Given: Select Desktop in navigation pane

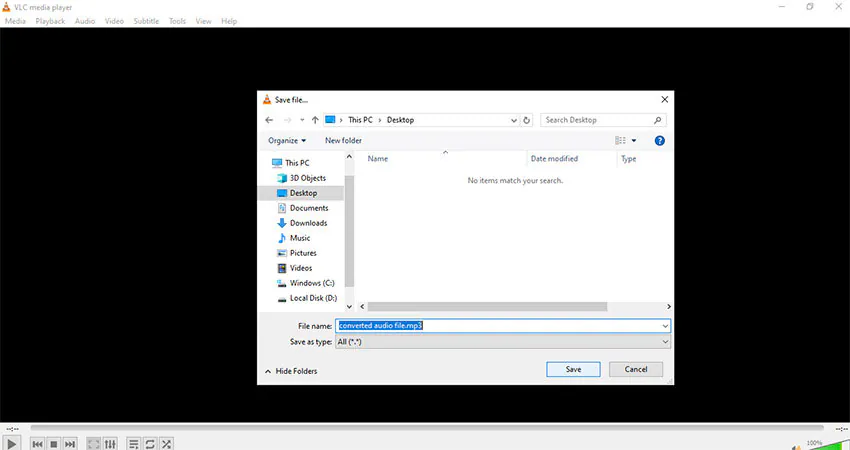Looking at the screenshot, I should pos(301,193).
